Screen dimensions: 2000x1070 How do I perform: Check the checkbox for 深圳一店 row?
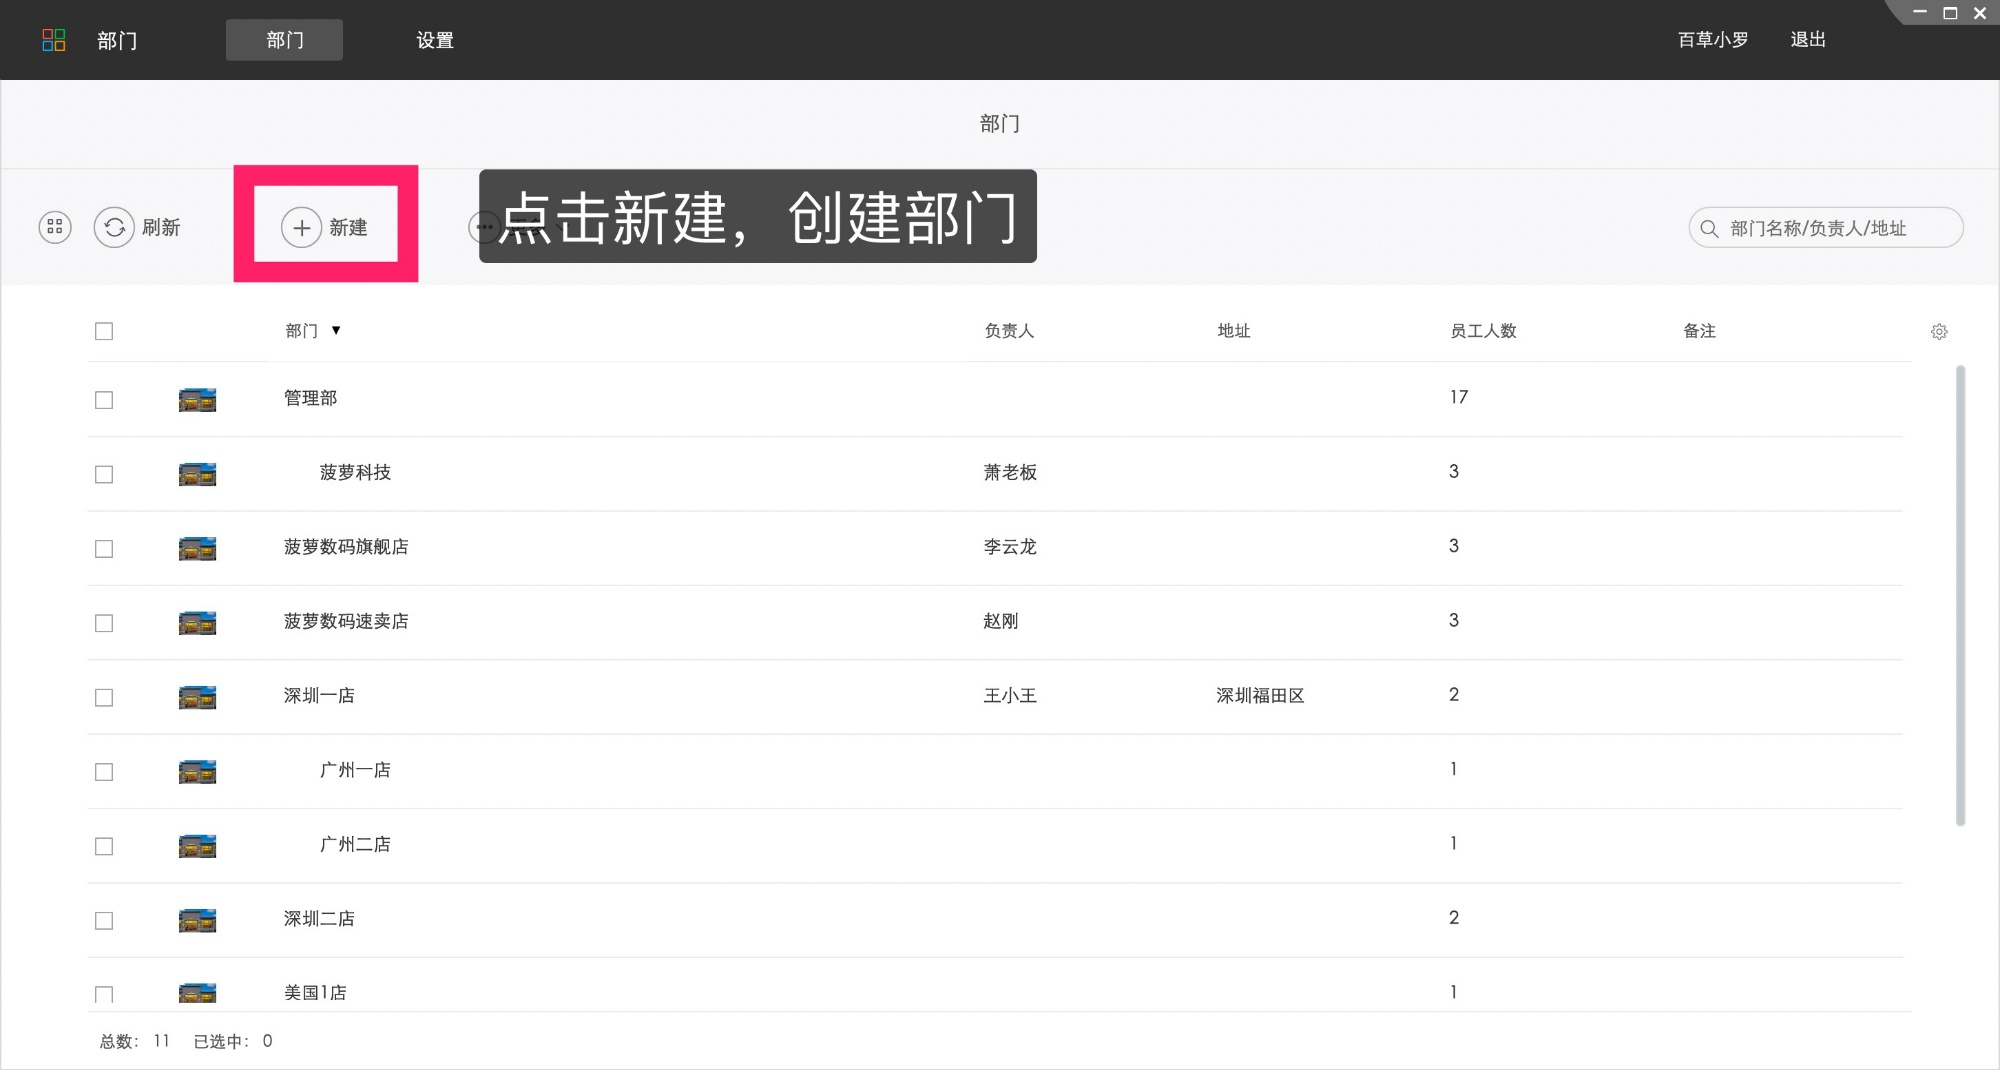(104, 697)
